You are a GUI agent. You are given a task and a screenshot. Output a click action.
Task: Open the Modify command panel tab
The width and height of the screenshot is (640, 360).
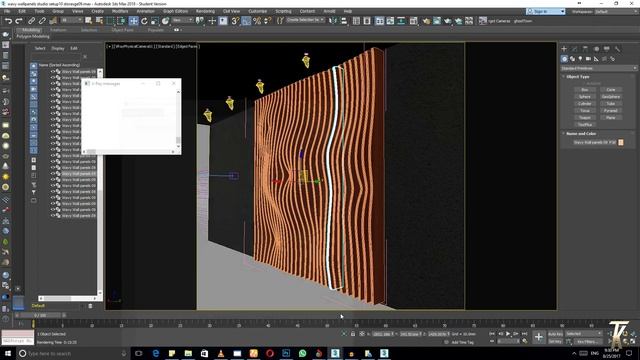pos(575,49)
